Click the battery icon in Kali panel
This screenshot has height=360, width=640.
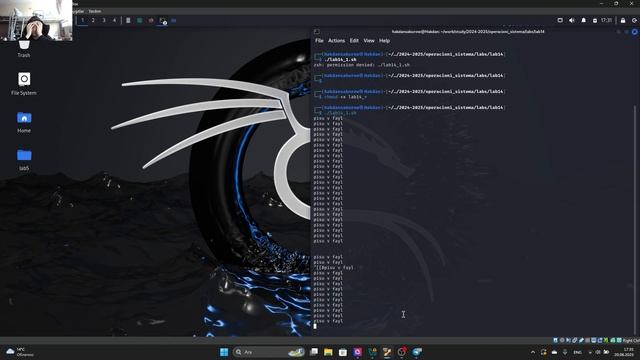tap(595, 20)
